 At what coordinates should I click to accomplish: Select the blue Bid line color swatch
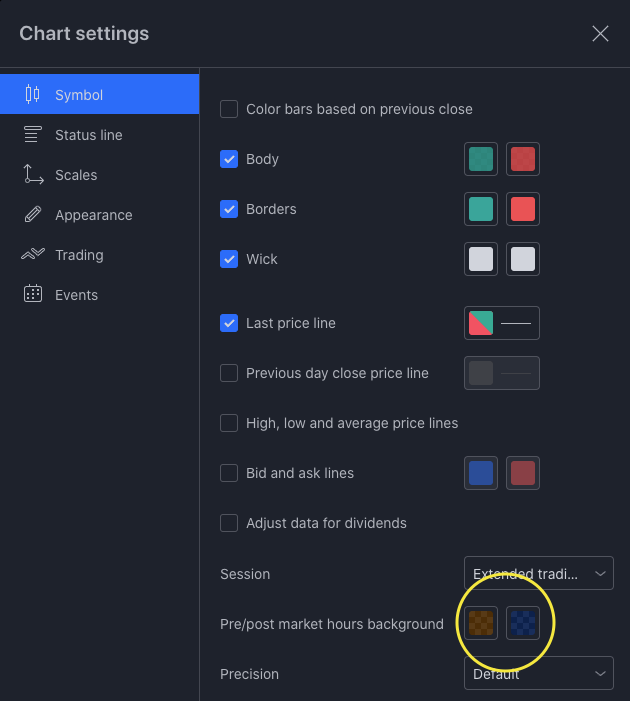tap(481, 473)
